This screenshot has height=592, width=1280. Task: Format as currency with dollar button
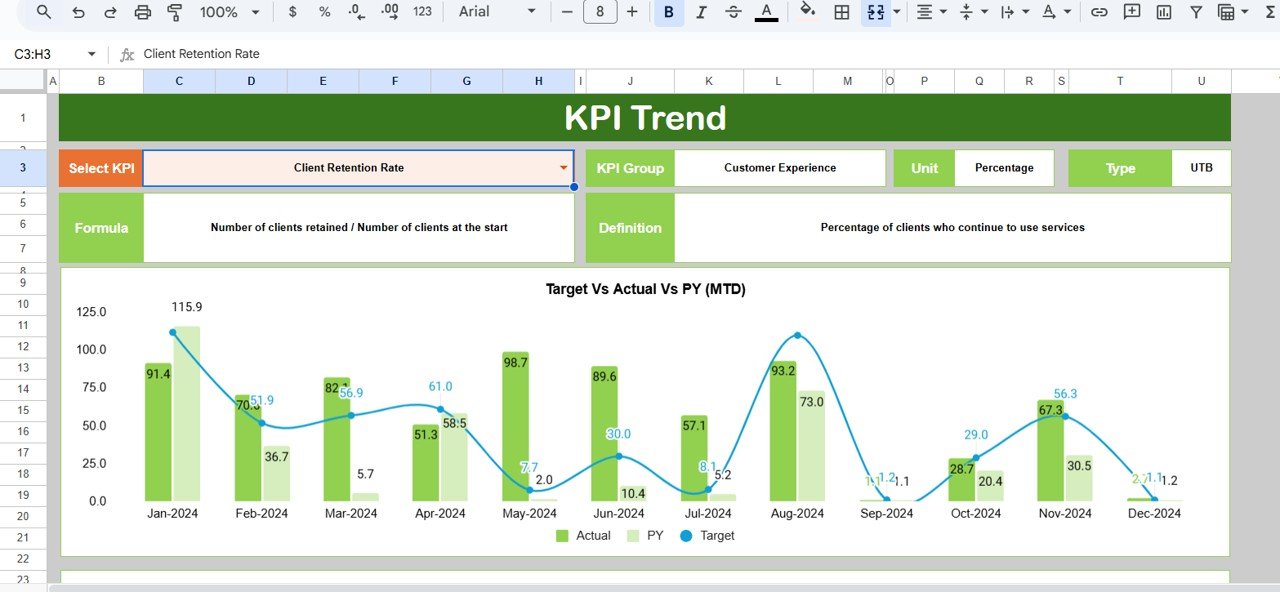pos(292,12)
